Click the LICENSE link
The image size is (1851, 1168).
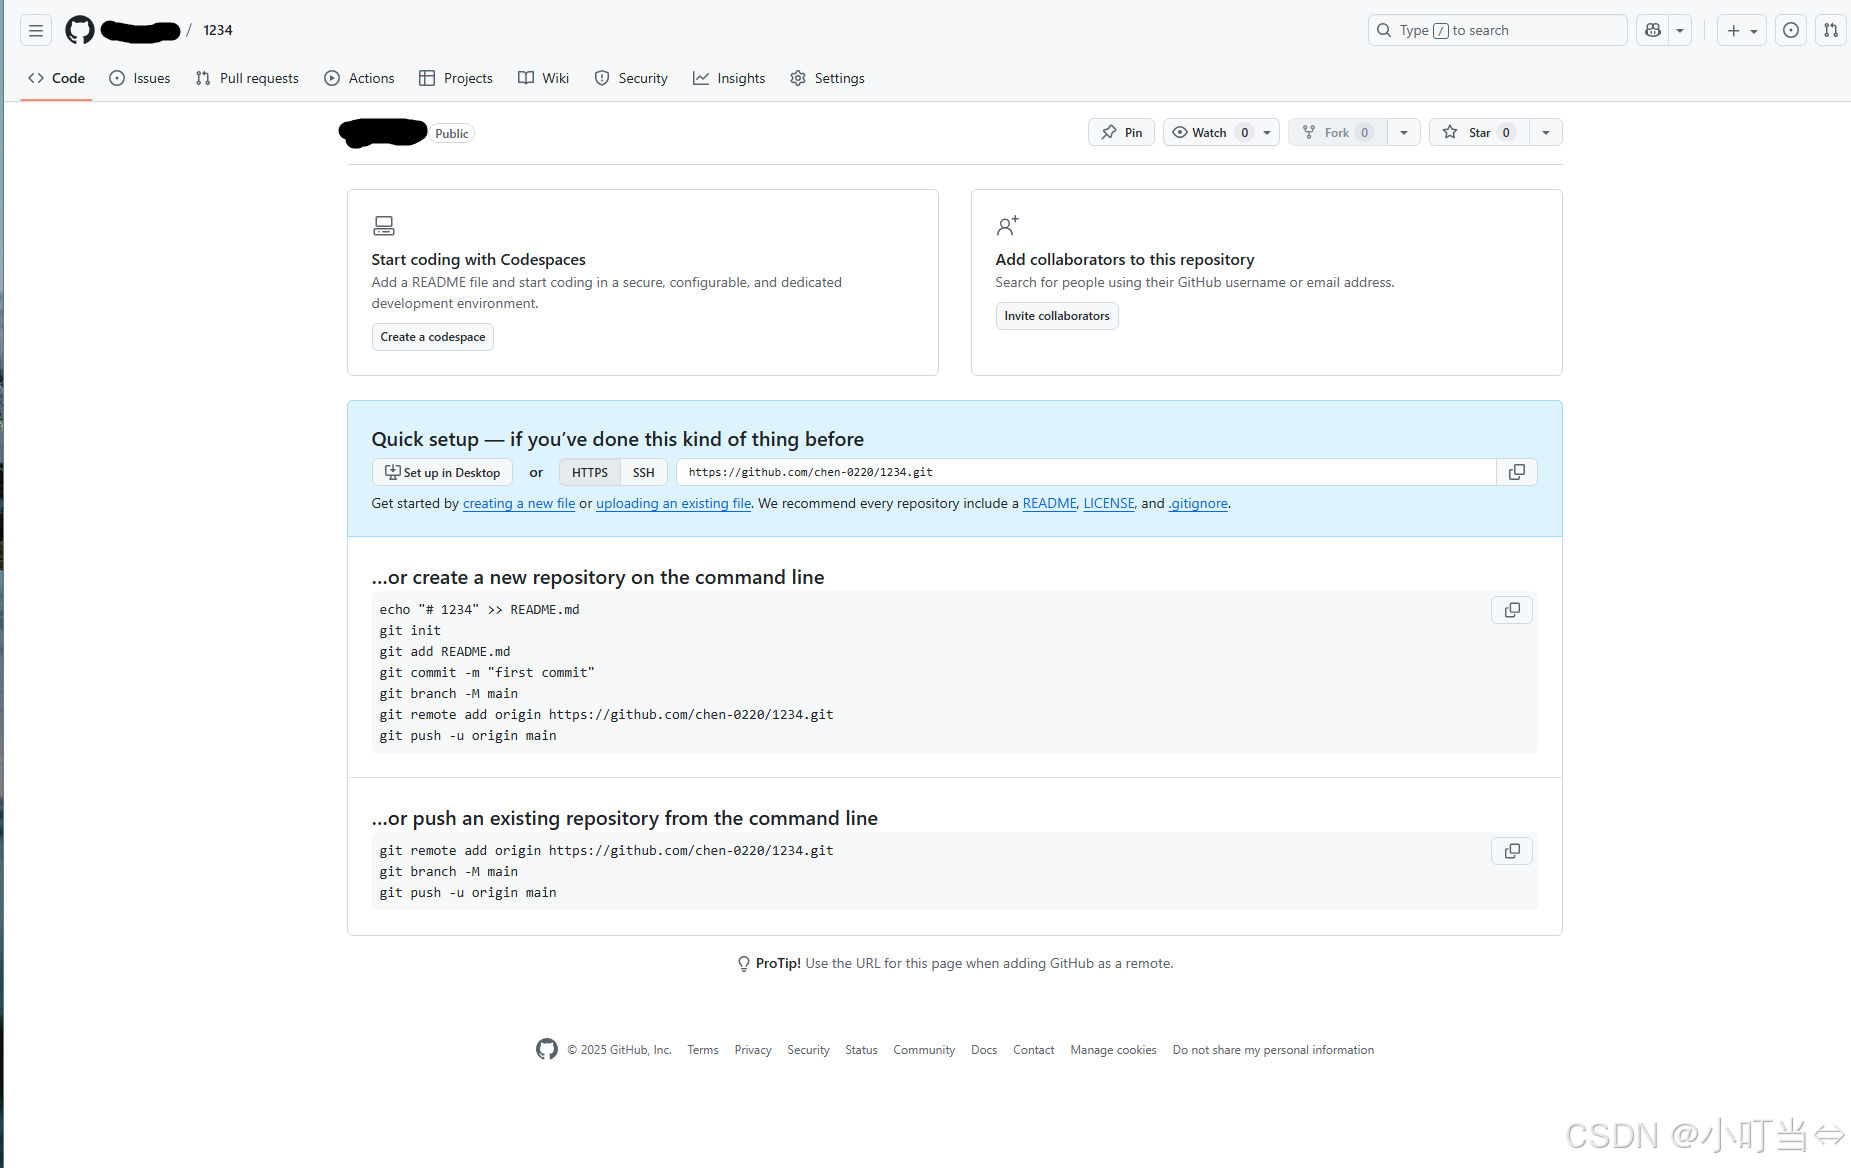[x=1109, y=503]
